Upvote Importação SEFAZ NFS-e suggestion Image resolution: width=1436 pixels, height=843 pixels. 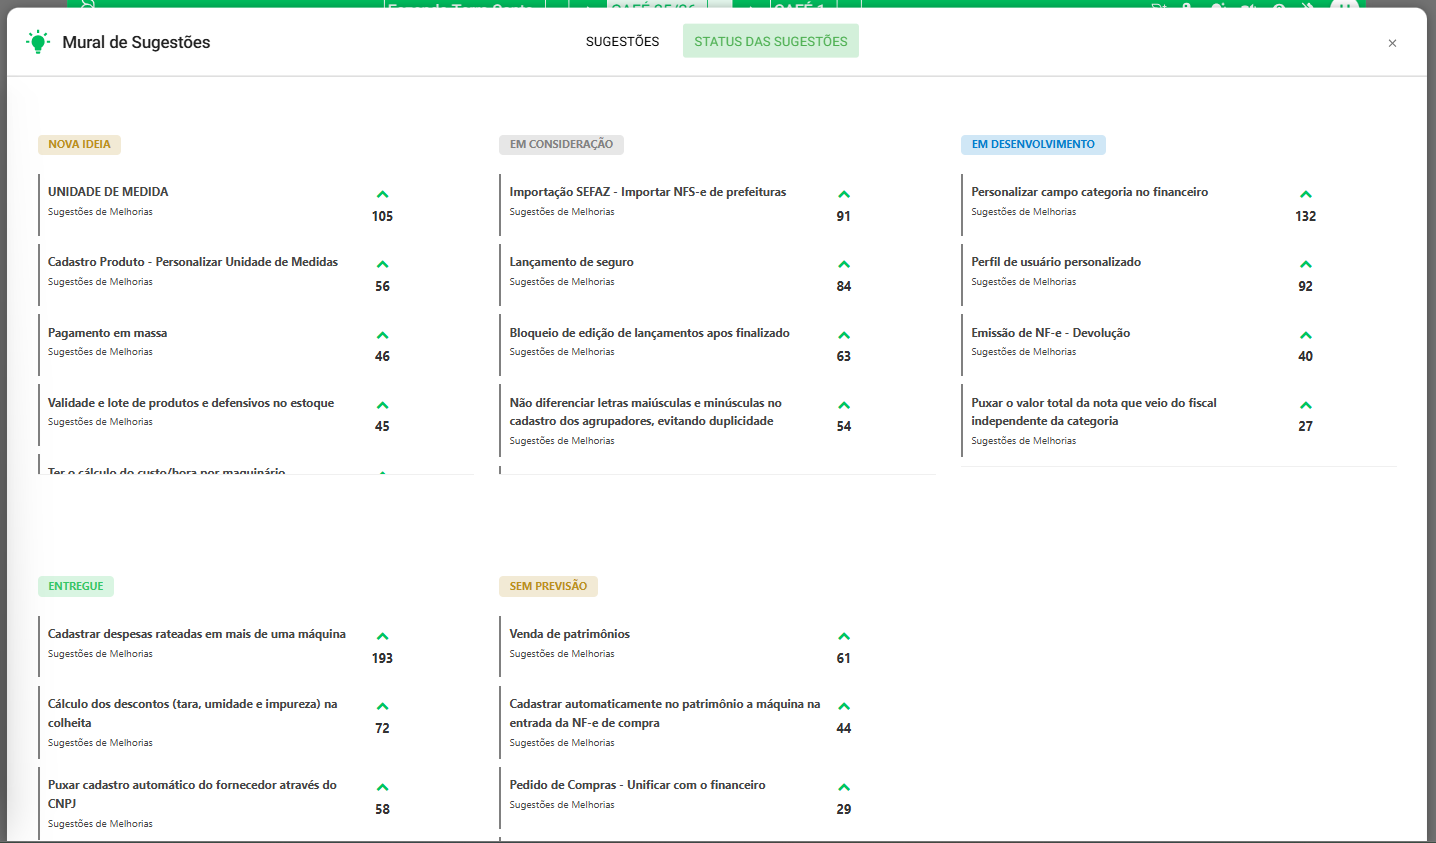pos(843,195)
